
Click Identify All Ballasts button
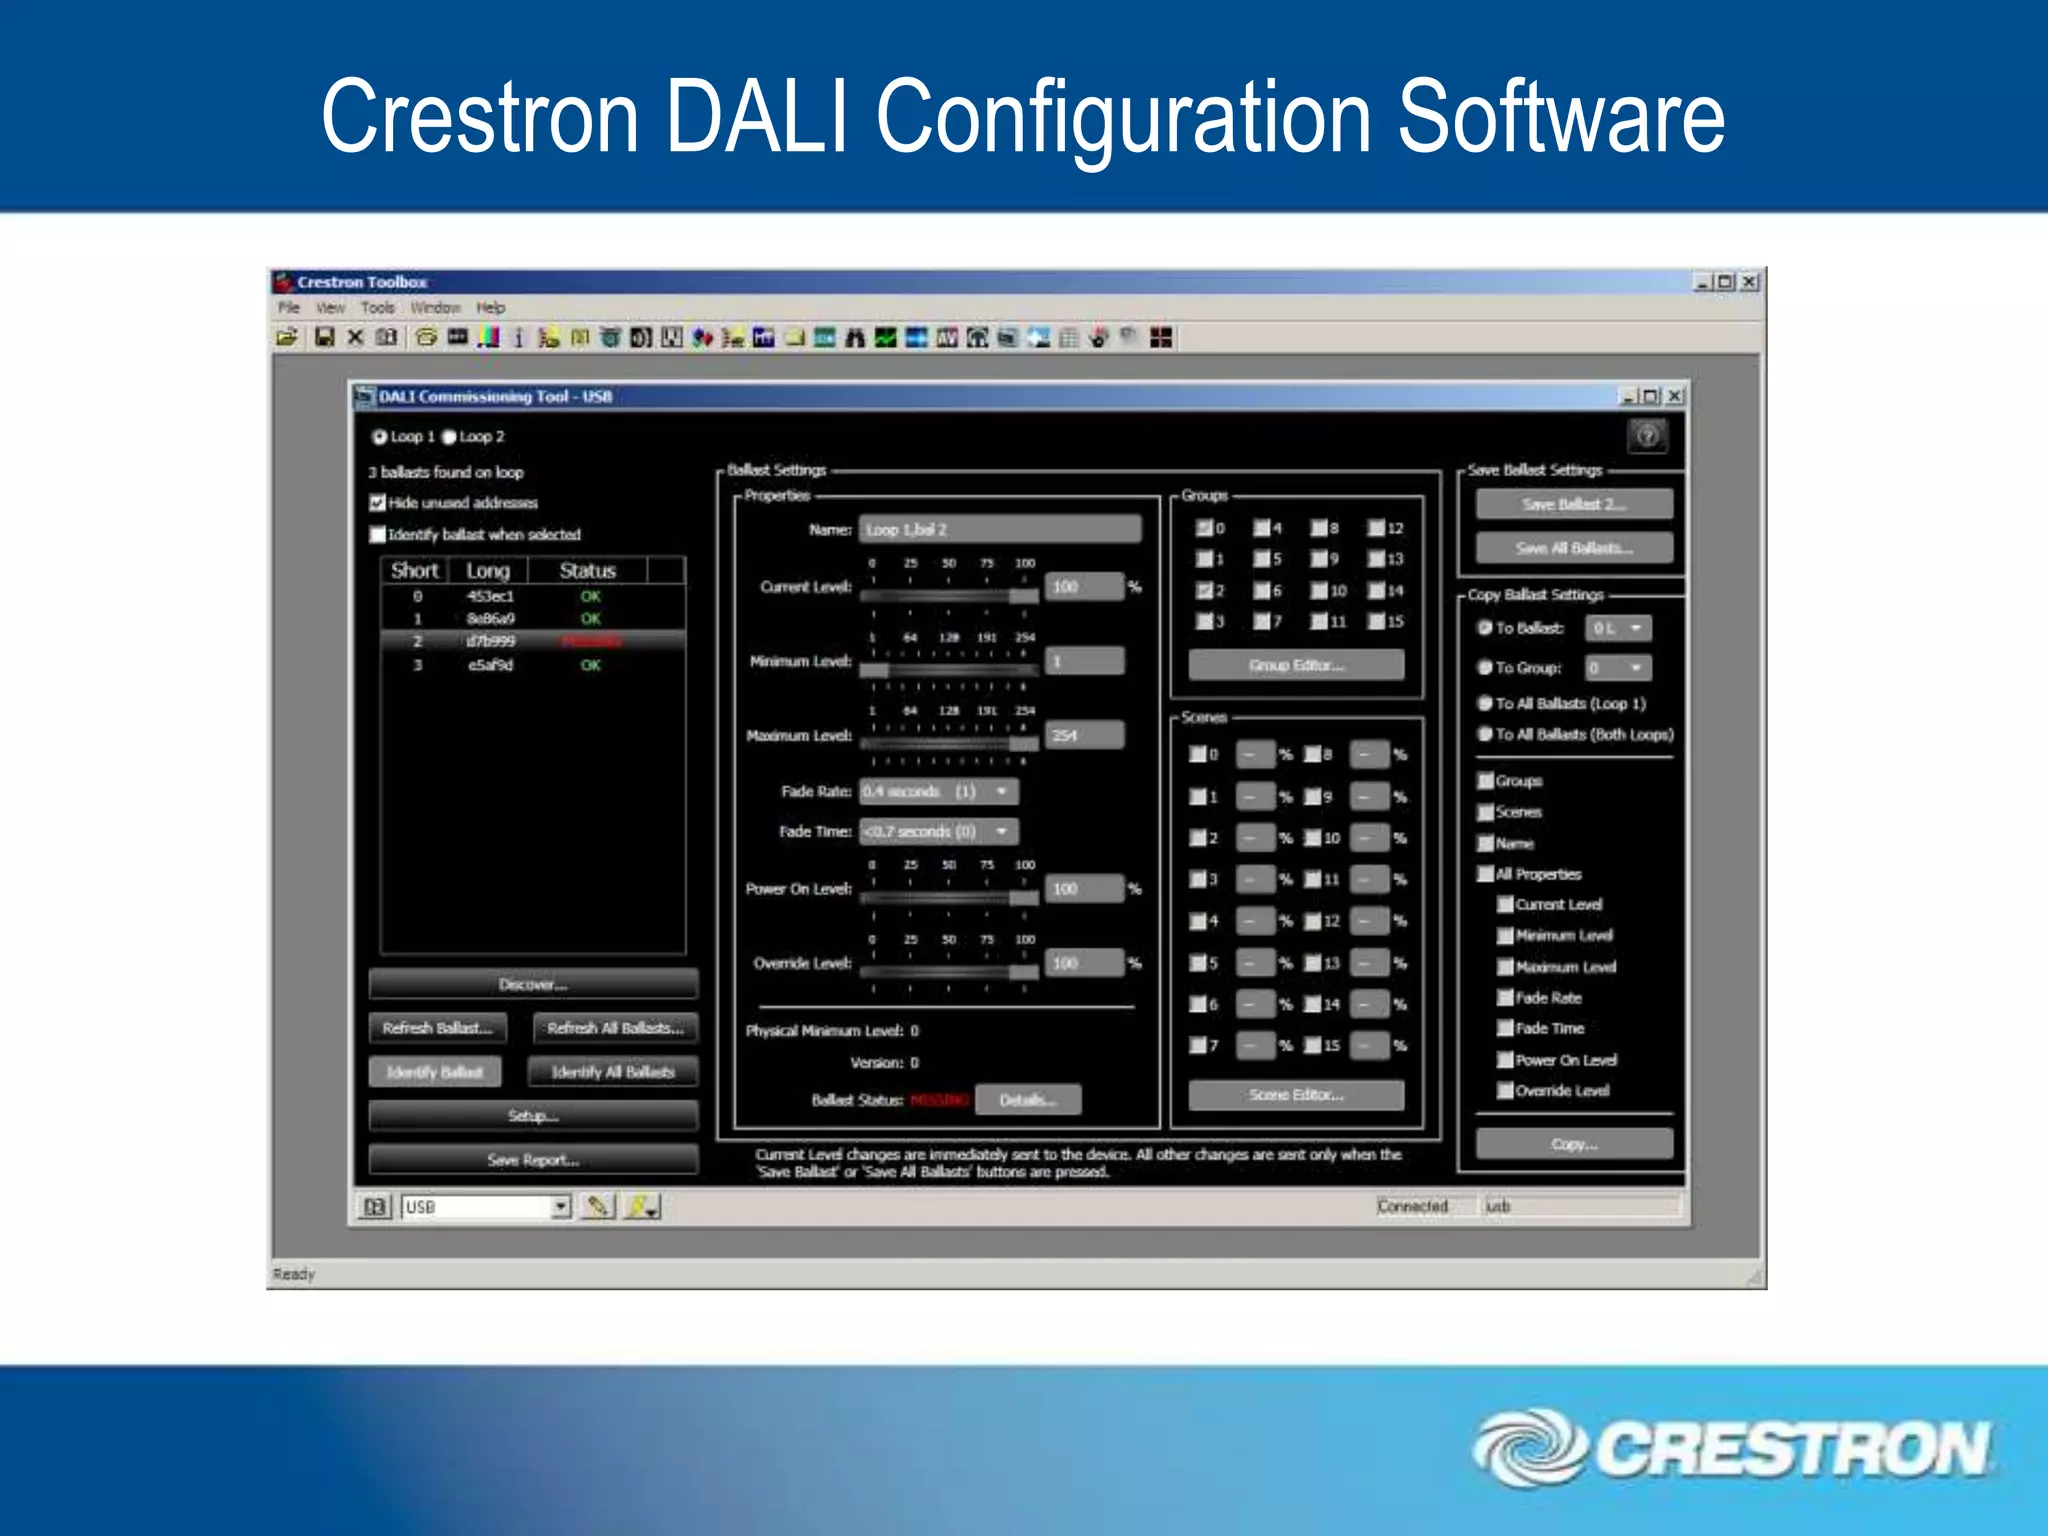[x=613, y=1072]
